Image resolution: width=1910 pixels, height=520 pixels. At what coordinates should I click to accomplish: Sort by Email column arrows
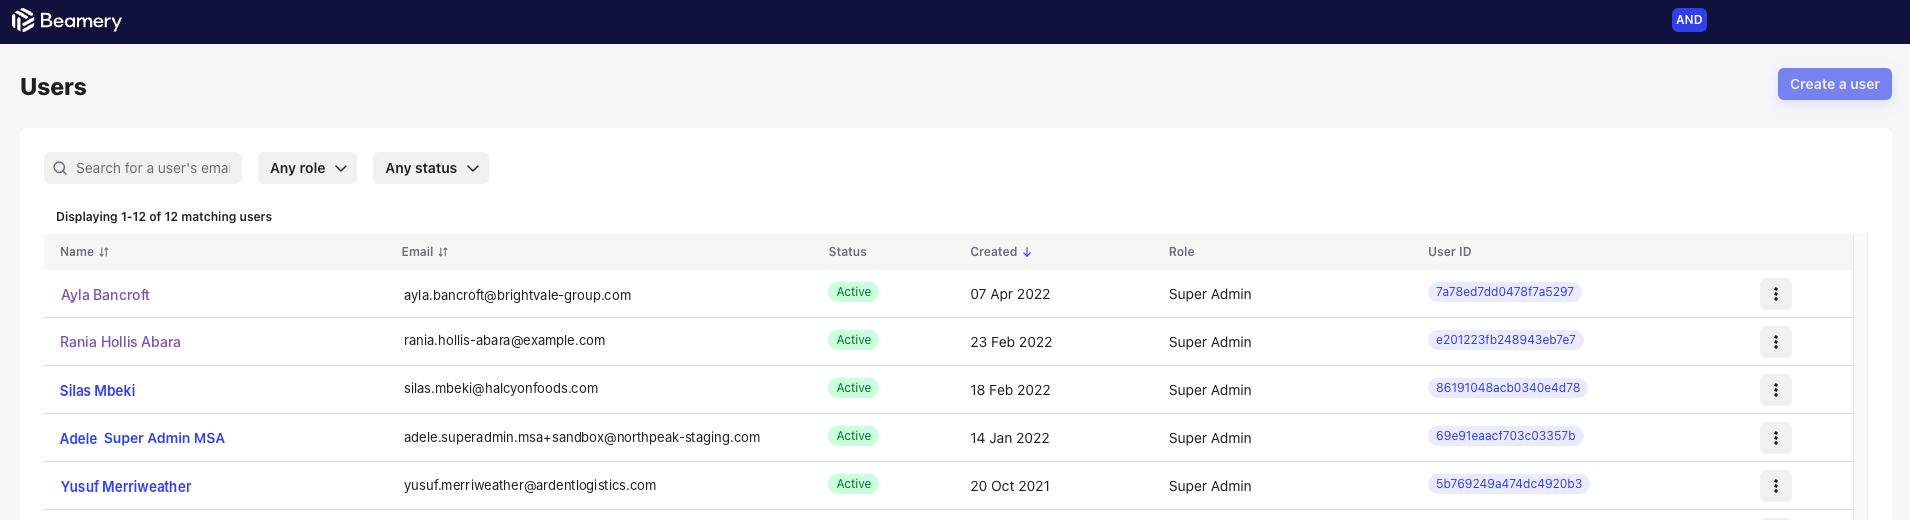point(443,252)
